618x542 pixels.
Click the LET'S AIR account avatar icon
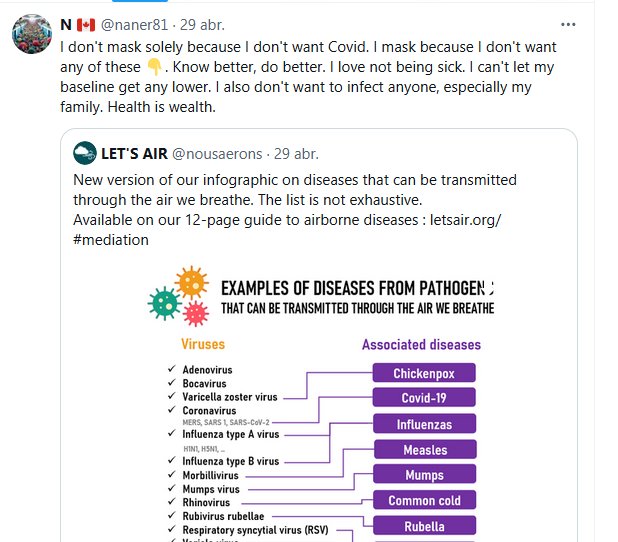[85, 154]
